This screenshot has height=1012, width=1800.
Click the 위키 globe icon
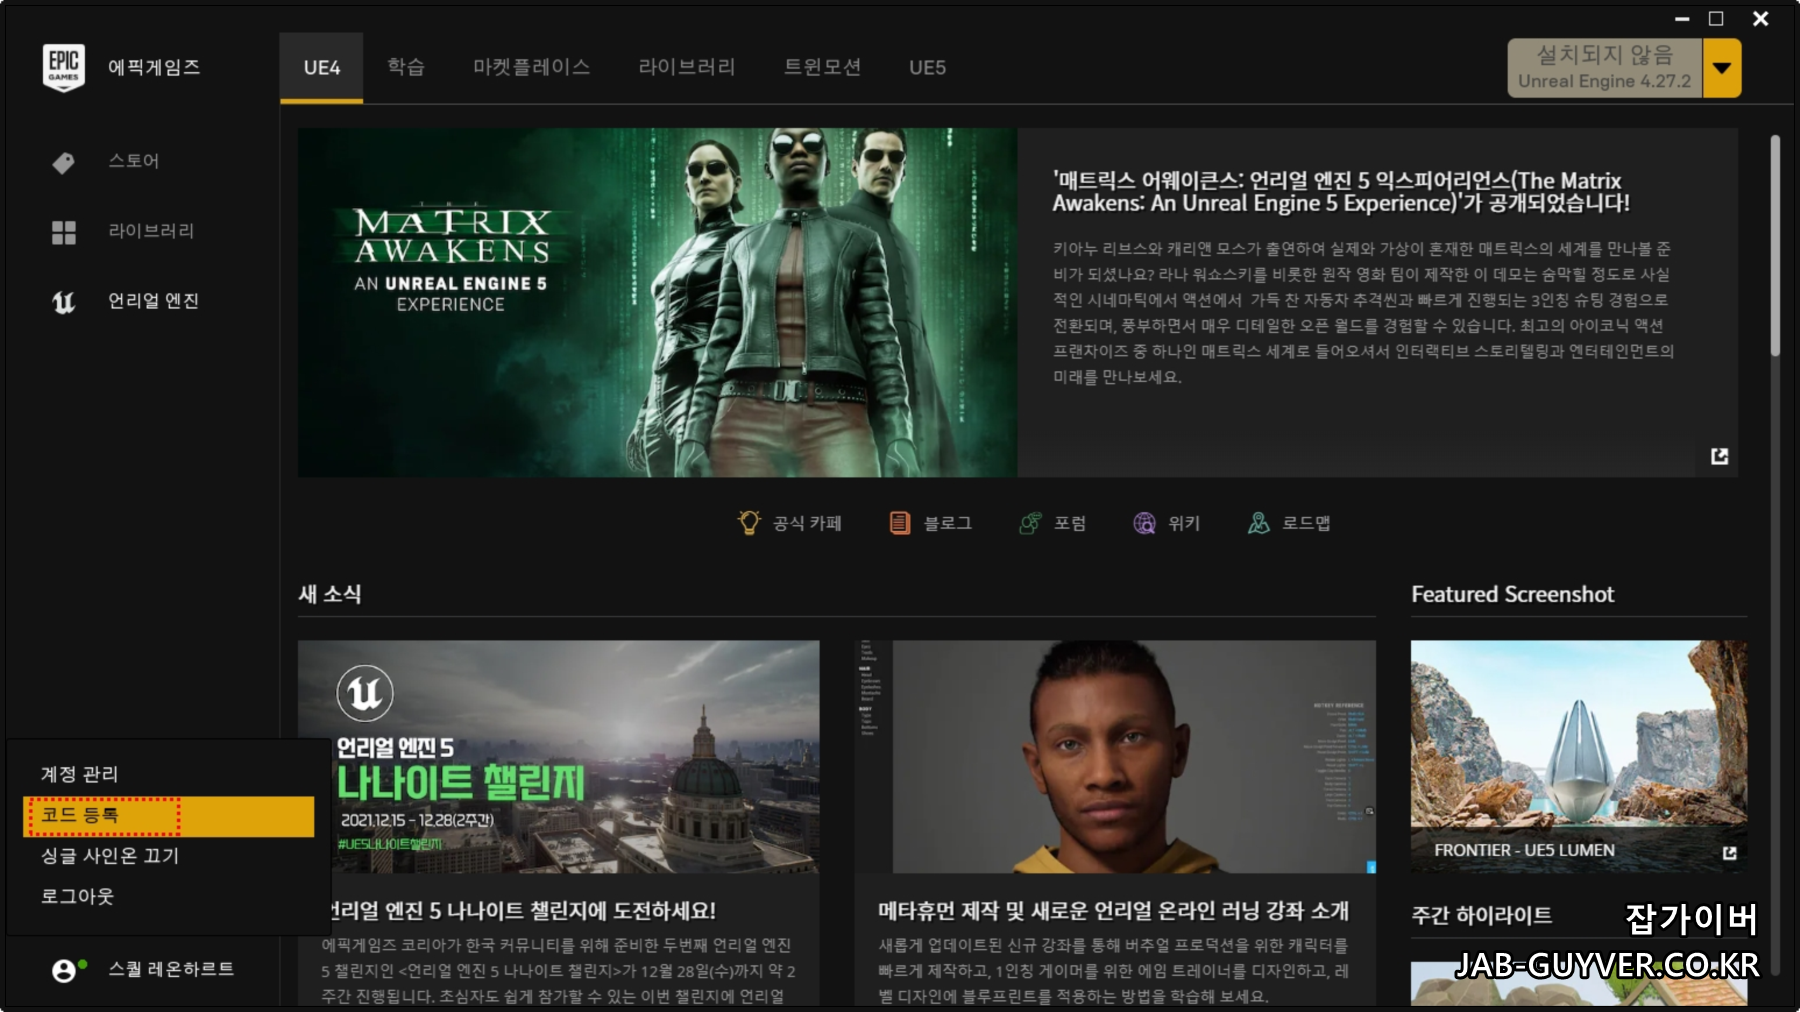click(1144, 523)
